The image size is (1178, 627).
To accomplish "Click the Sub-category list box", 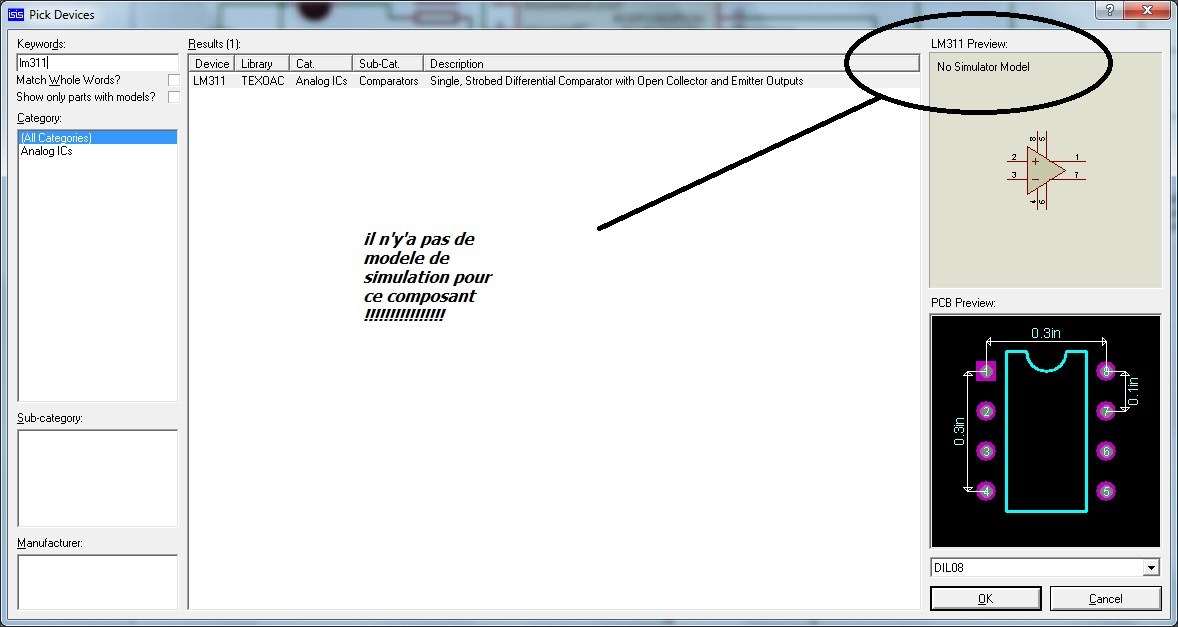I will [98, 478].
